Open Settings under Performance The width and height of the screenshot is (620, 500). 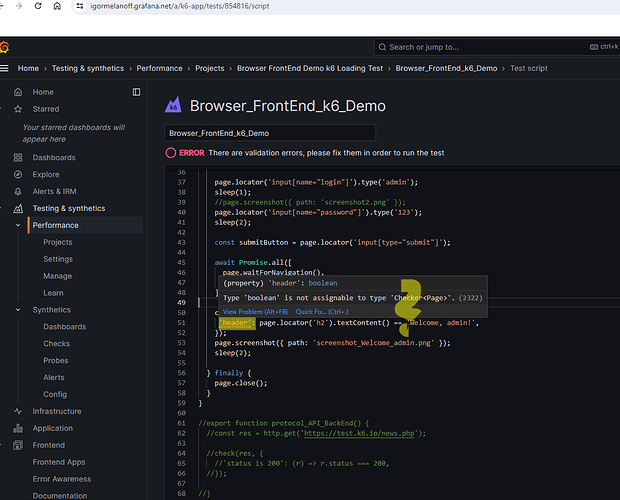coord(58,259)
